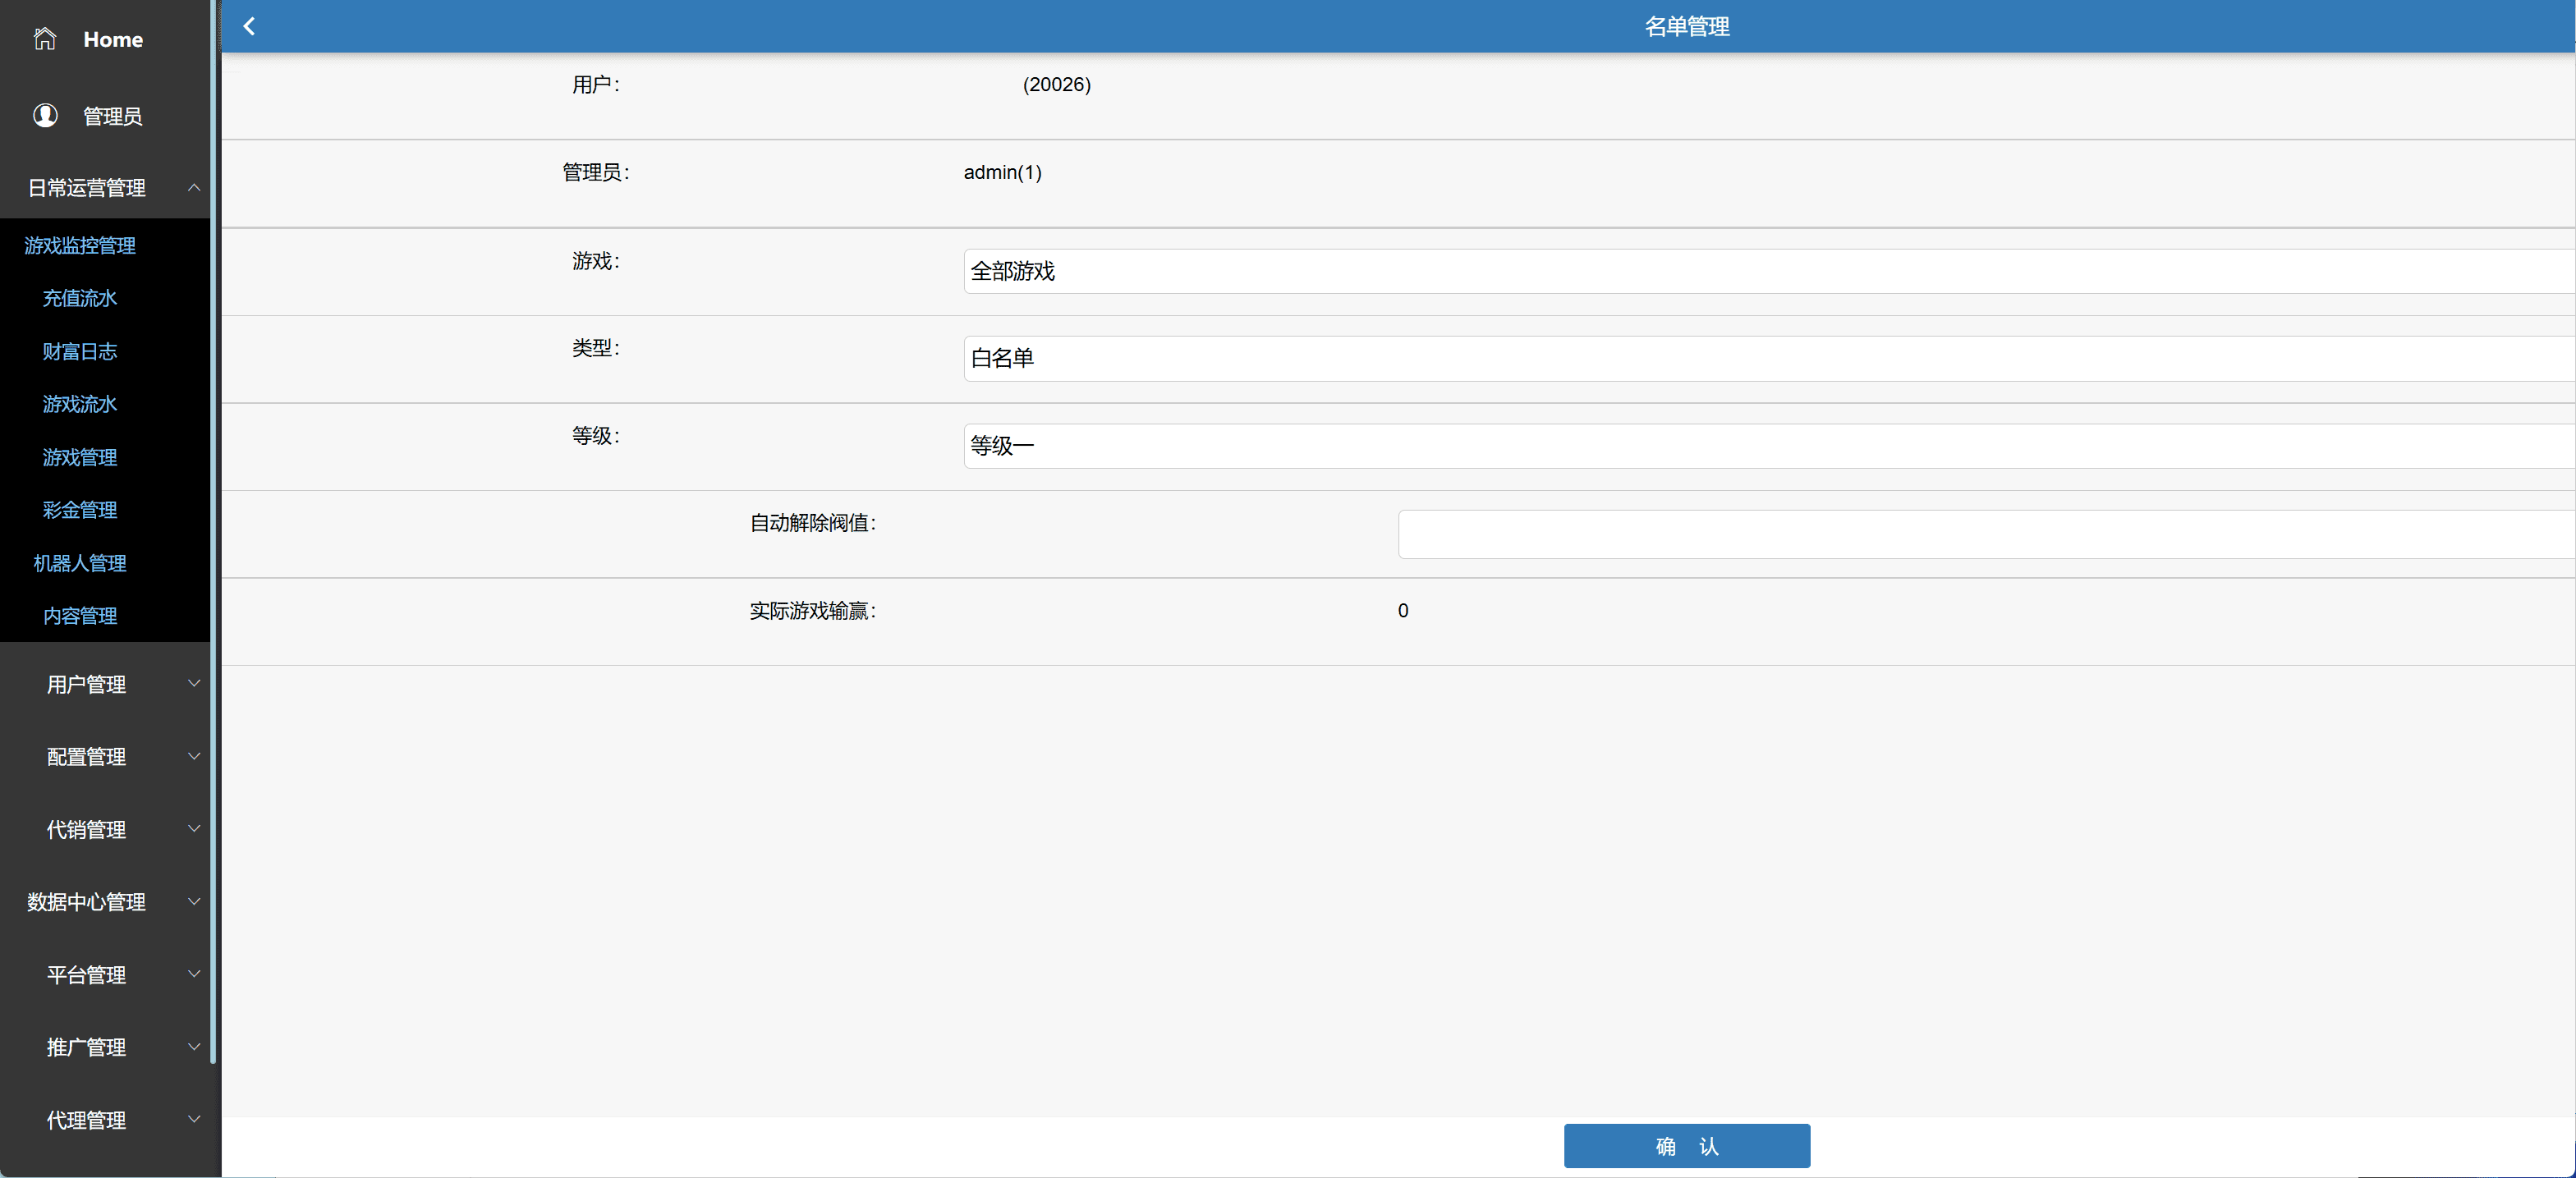Open 充值流水 in the sidebar

click(x=80, y=298)
